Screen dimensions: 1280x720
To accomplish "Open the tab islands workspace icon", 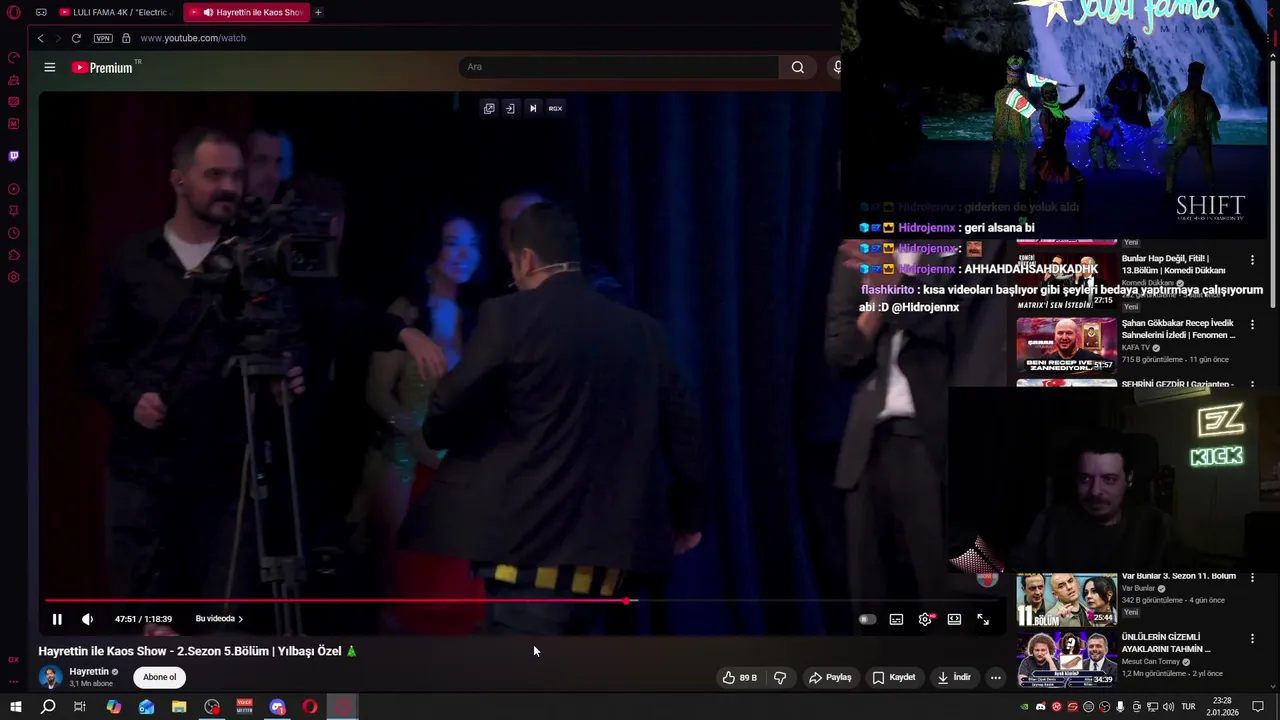I will [41, 12].
